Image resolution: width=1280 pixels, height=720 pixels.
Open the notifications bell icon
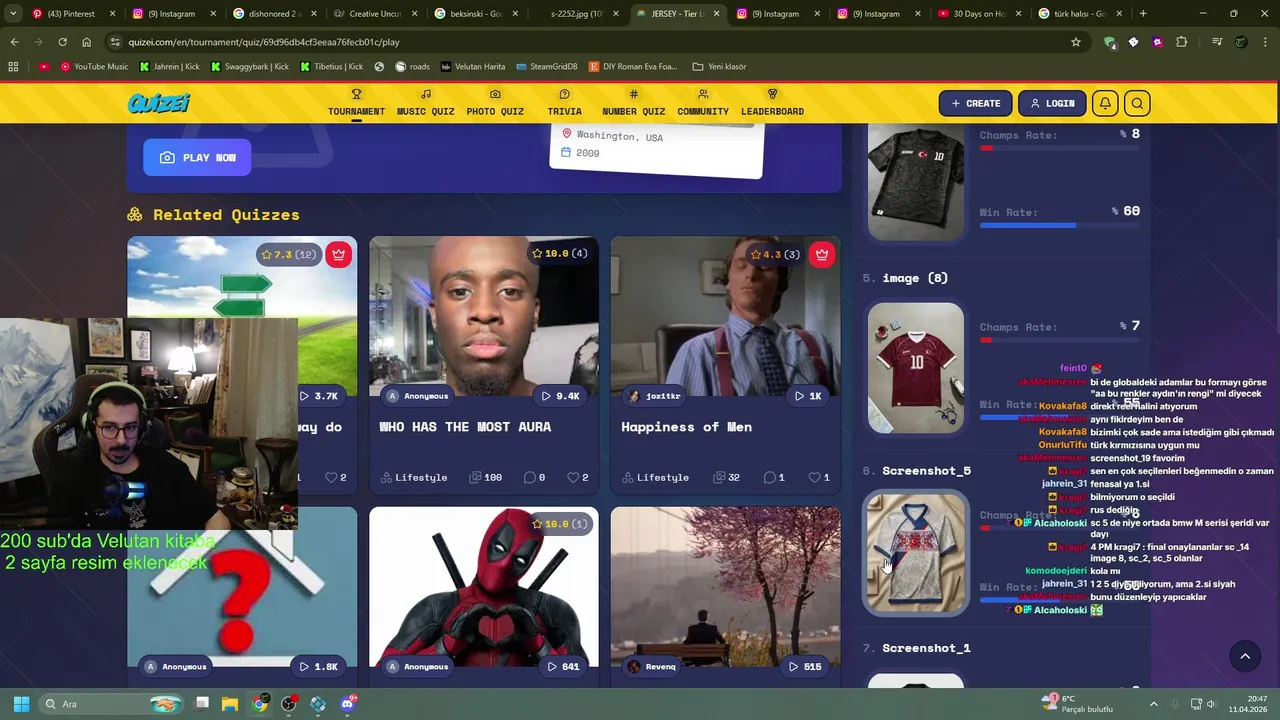1105,103
